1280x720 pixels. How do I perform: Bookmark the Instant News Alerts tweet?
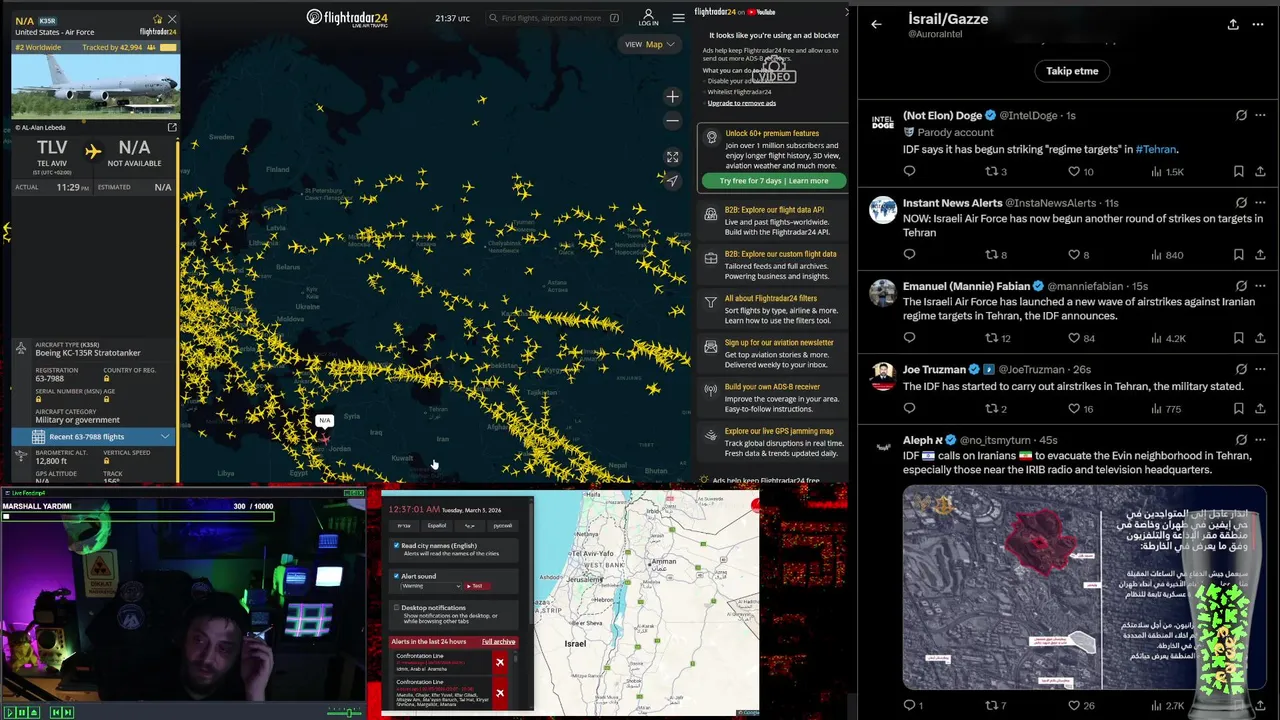tap(1238, 254)
